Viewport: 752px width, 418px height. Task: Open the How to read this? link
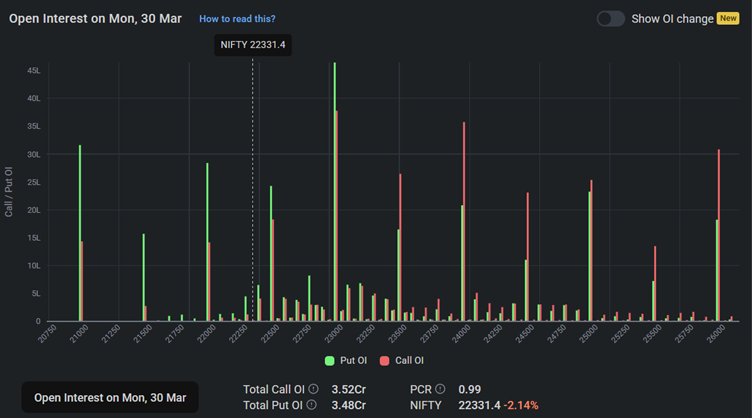tap(237, 19)
